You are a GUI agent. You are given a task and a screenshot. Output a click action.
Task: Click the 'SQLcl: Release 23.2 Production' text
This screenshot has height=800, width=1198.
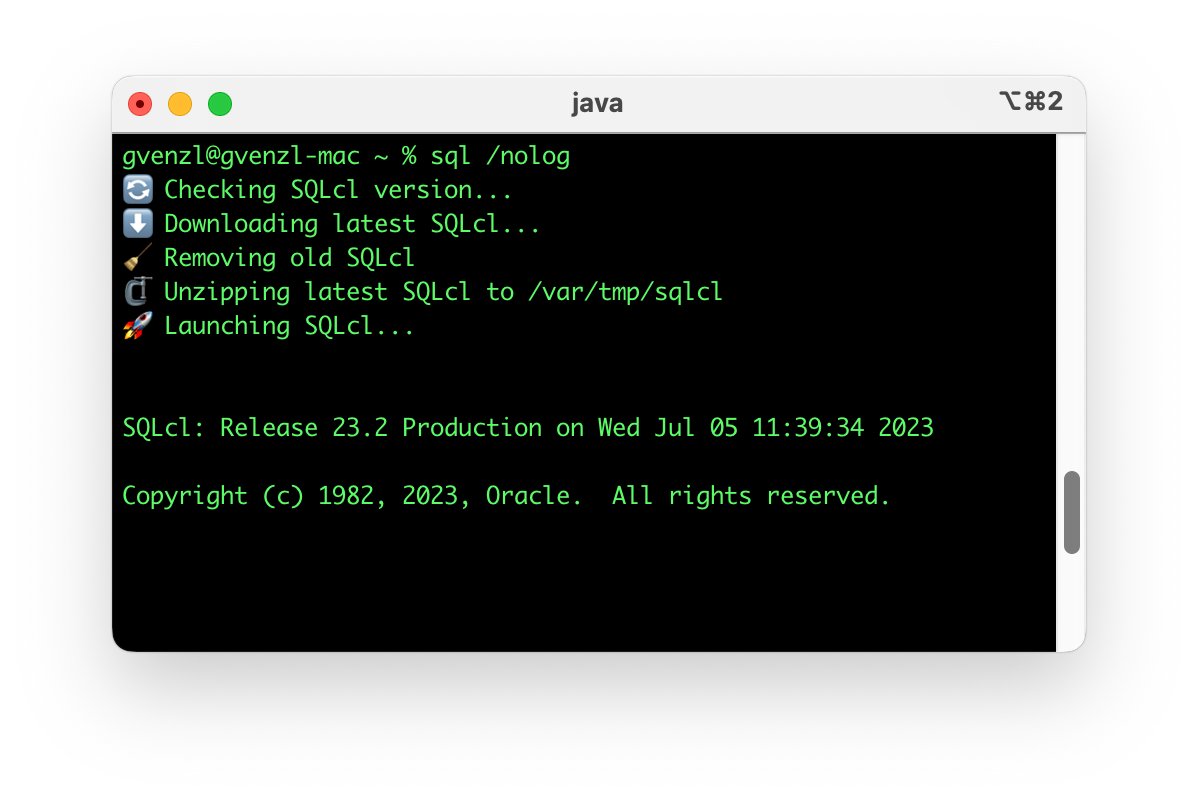click(x=332, y=427)
